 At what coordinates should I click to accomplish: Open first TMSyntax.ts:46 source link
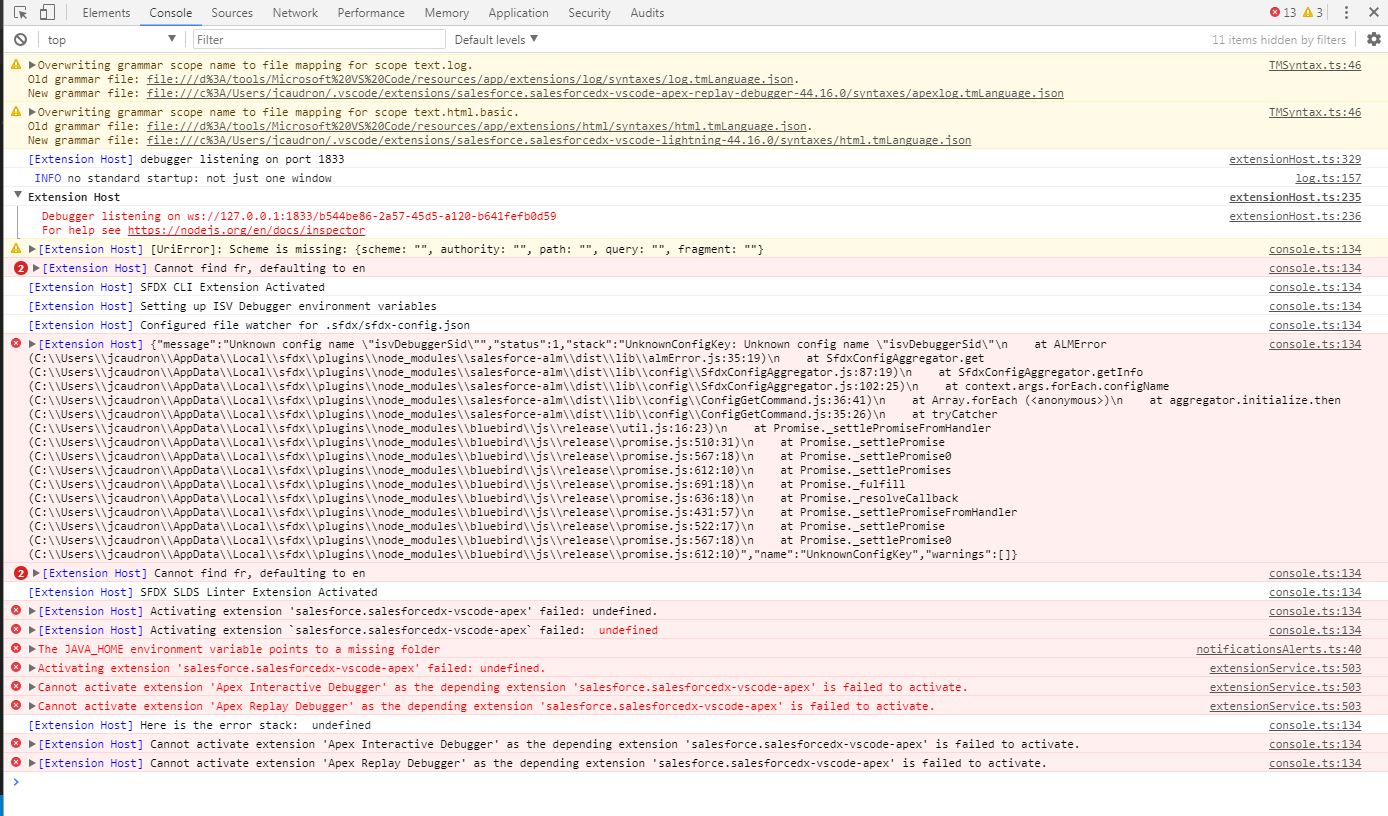1315,65
